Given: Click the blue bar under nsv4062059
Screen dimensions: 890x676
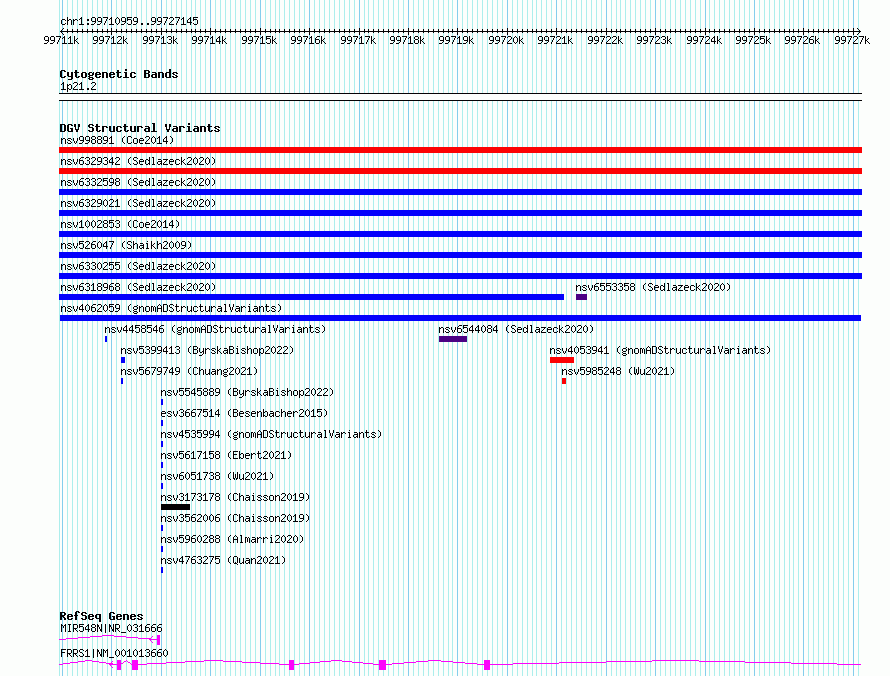Looking at the screenshot, I should (x=460, y=318).
